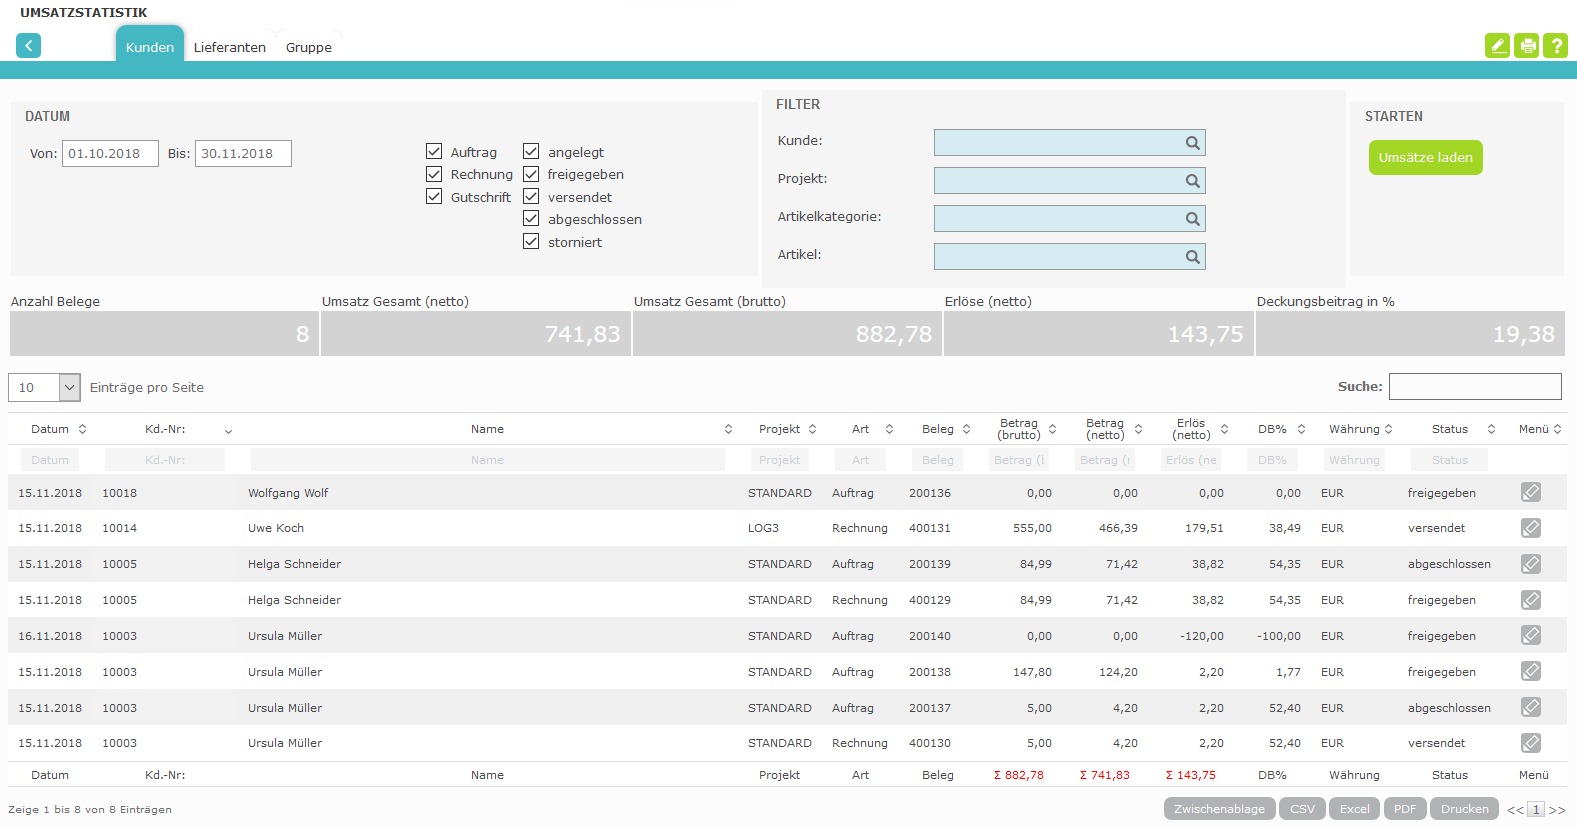Open the entries per page dropdown
The height and width of the screenshot is (828, 1577).
[44, 387]
